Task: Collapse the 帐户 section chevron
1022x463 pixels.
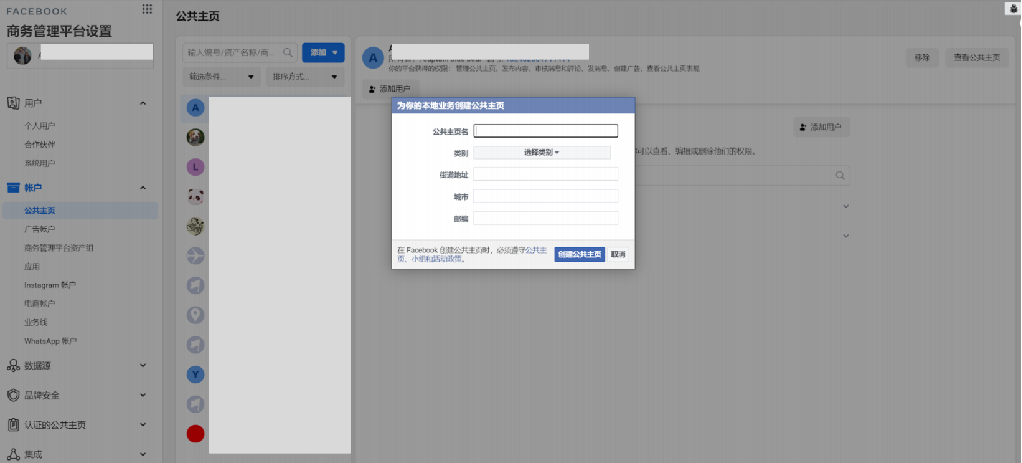Action: (143, 188)
